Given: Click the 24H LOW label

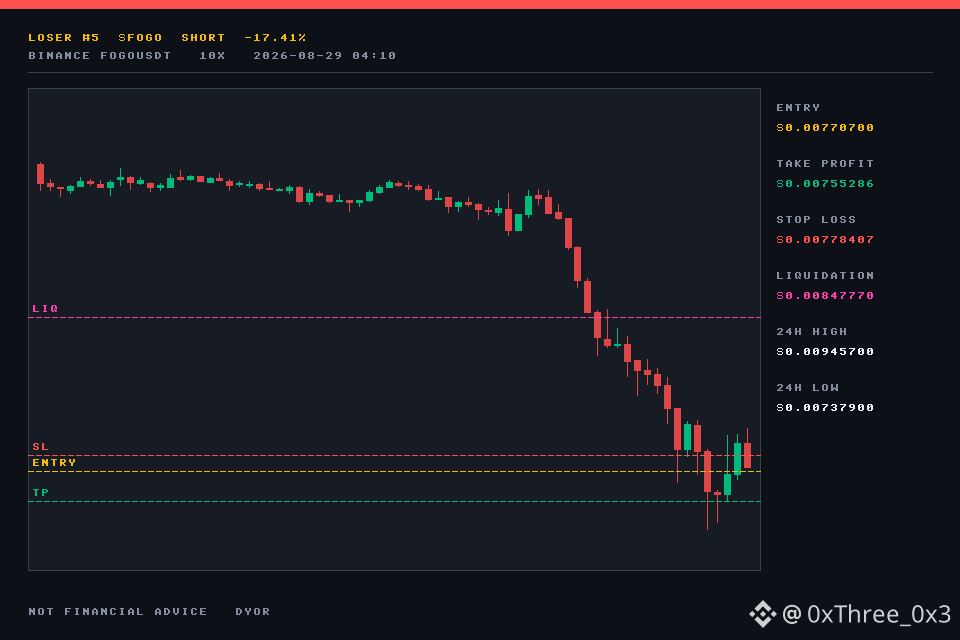Looking at the screenshot, I should point(808,388).
